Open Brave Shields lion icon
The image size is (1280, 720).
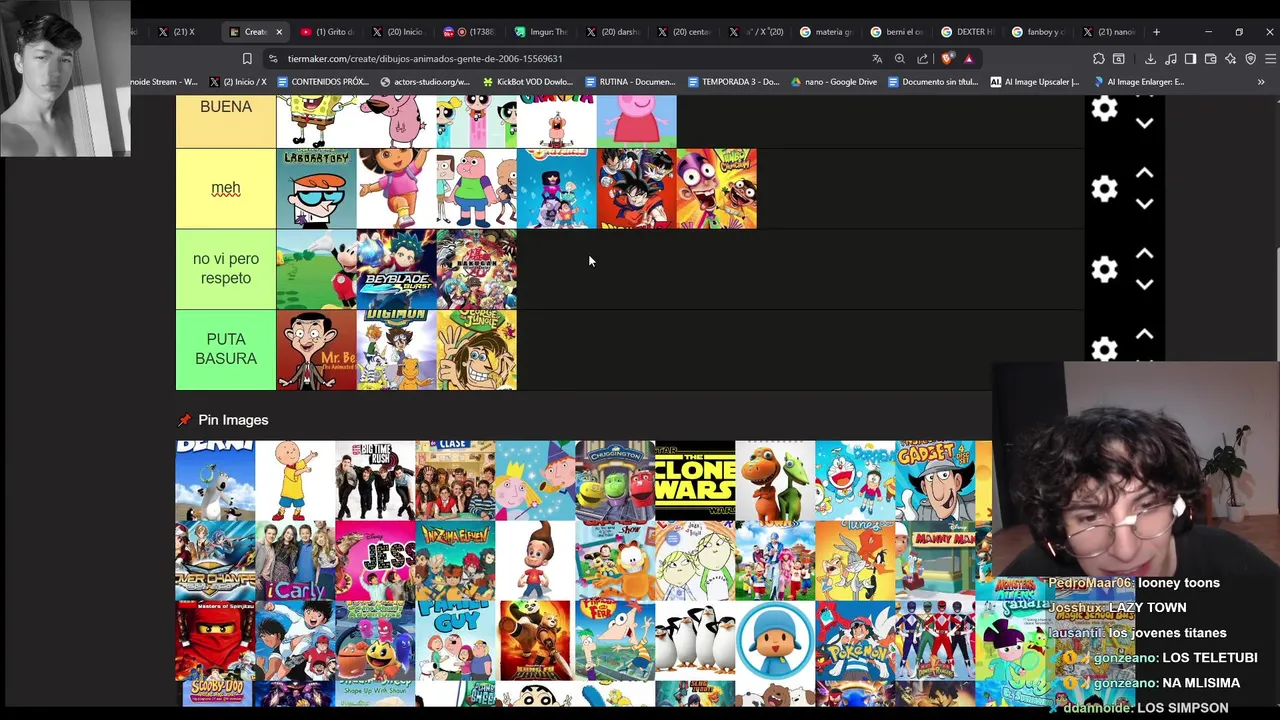coord(947,59)
